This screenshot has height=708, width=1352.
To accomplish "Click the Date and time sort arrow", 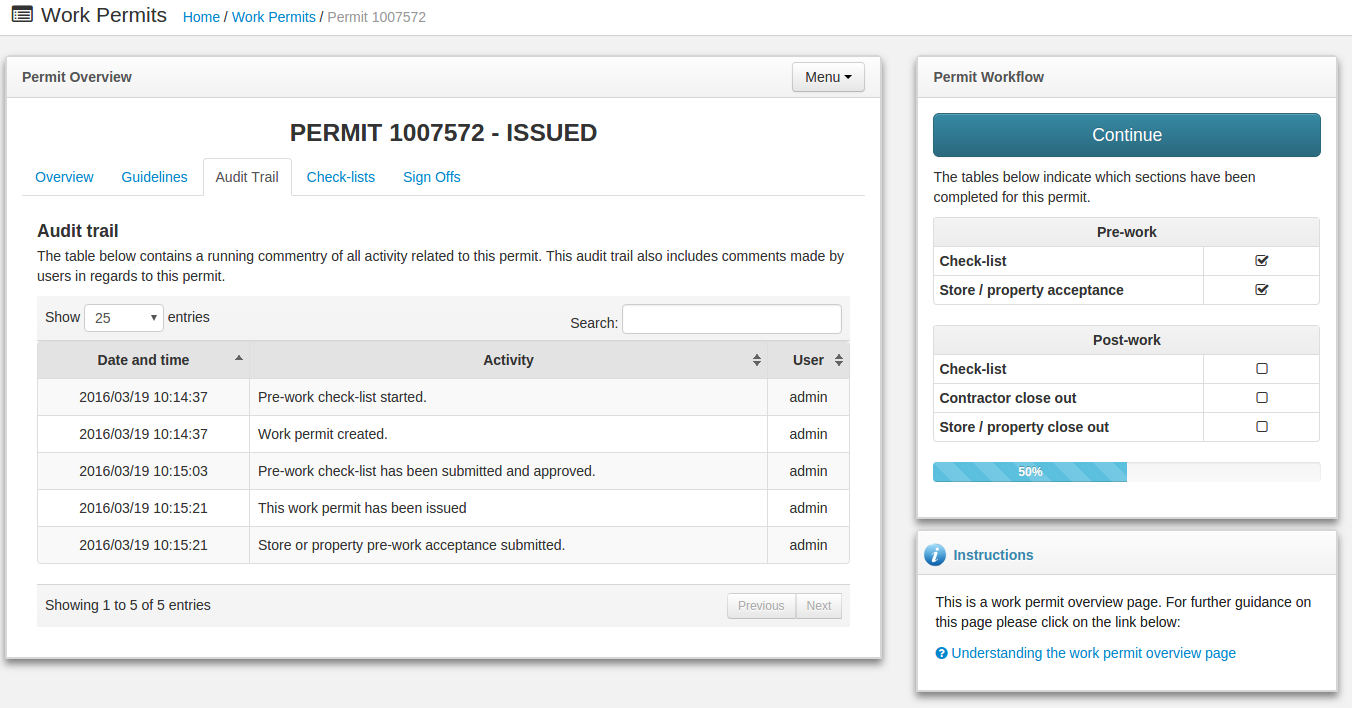I will coord(238,359).
